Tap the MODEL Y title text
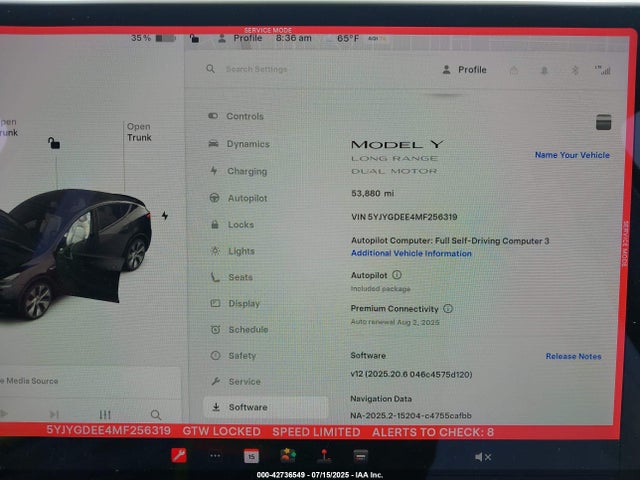This screenshot has height=480, width=640. point(398,144)
